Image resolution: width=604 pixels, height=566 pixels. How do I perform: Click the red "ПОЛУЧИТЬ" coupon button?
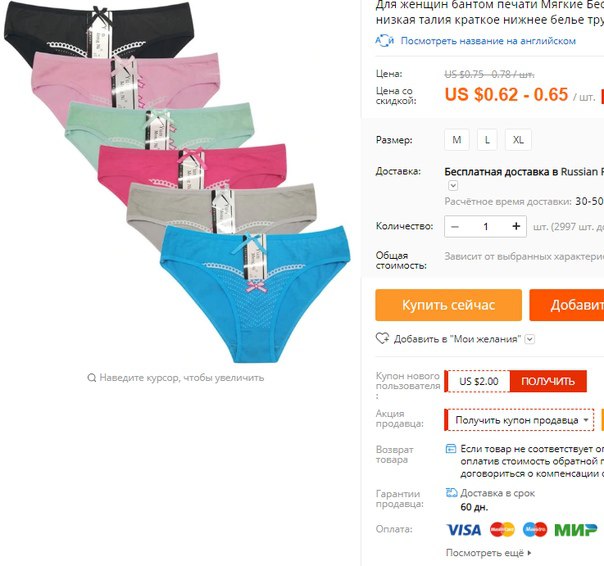pyautogui.click(x=548, y=381)
